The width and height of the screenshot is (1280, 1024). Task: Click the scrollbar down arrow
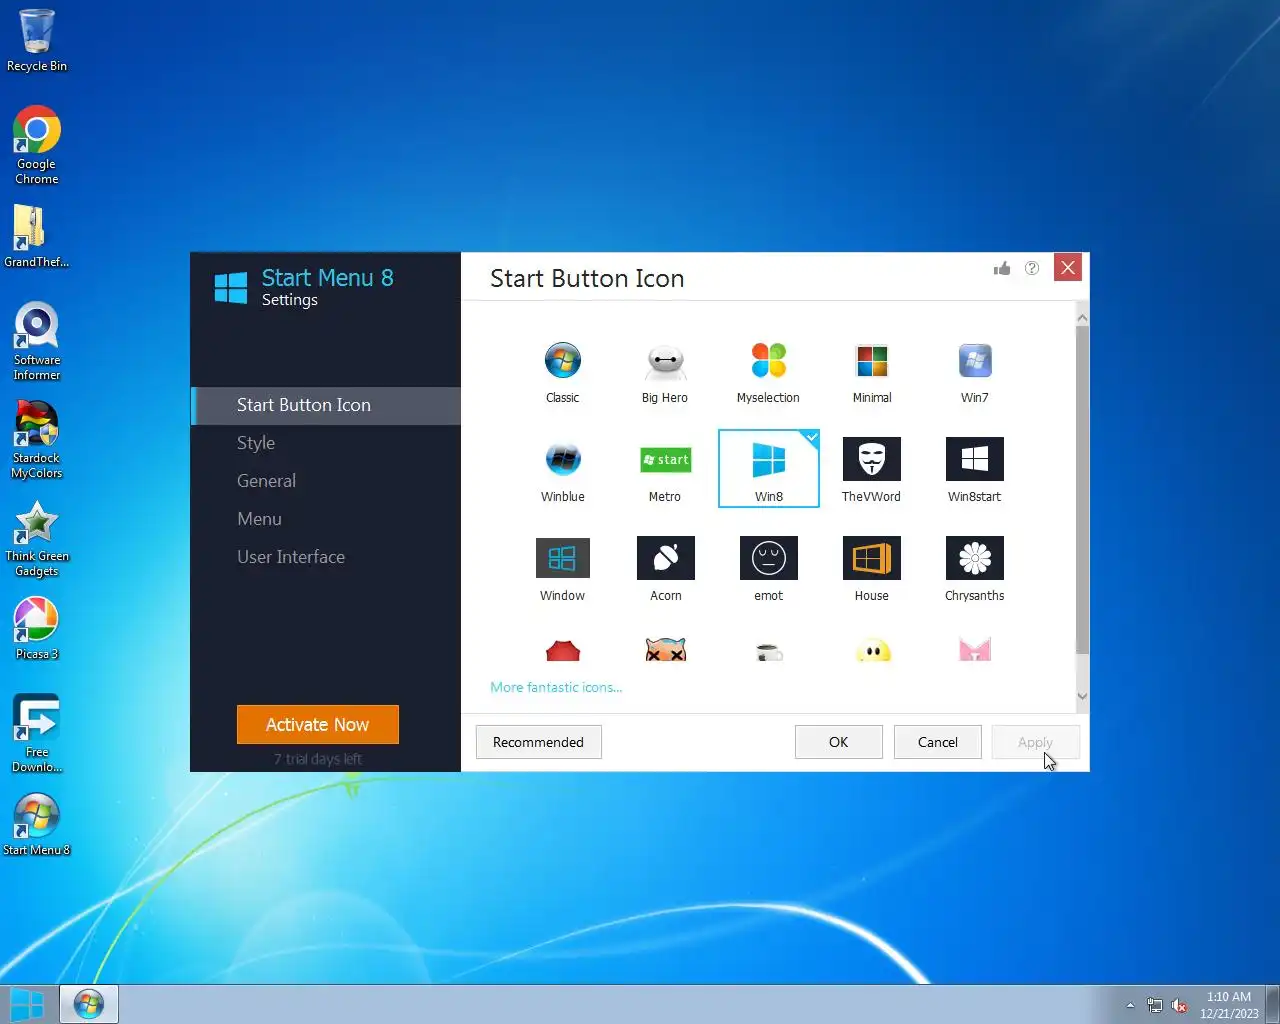pos(1082,696)
